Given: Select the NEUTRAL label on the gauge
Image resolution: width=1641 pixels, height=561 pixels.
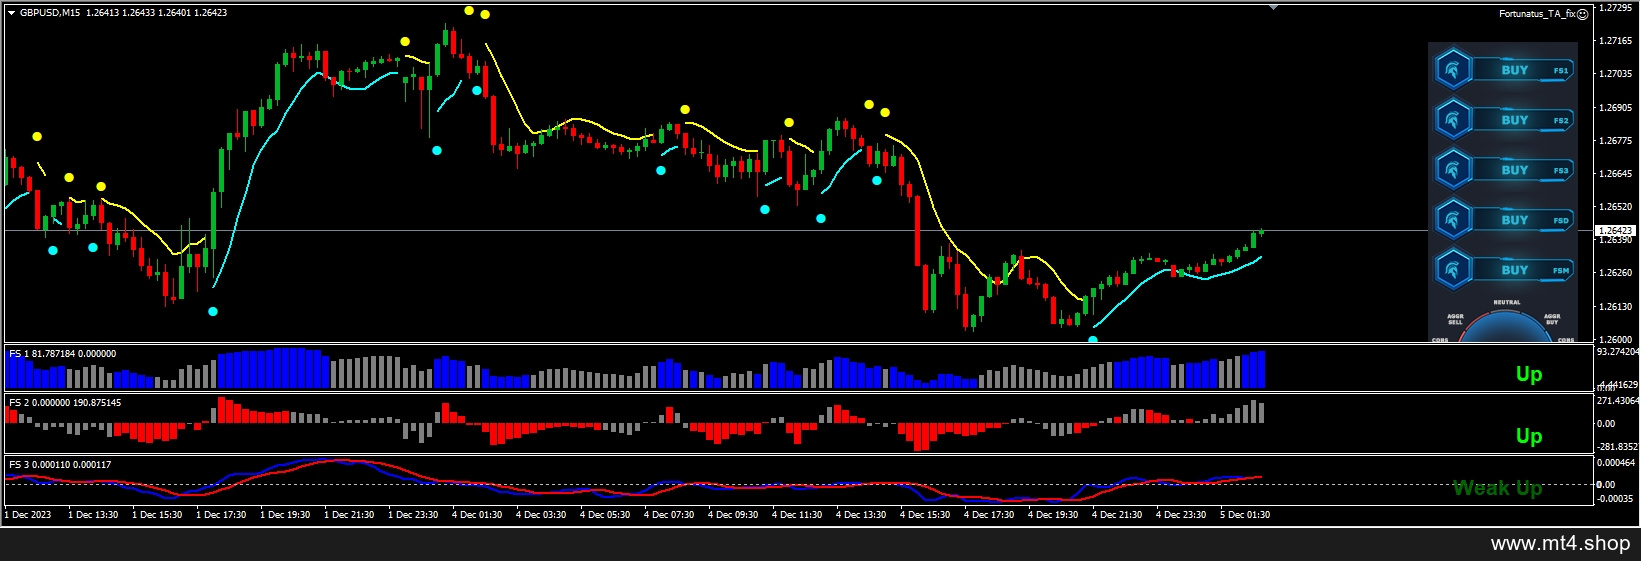Looking at the screenshot, I should click(x=1507, y=302).
